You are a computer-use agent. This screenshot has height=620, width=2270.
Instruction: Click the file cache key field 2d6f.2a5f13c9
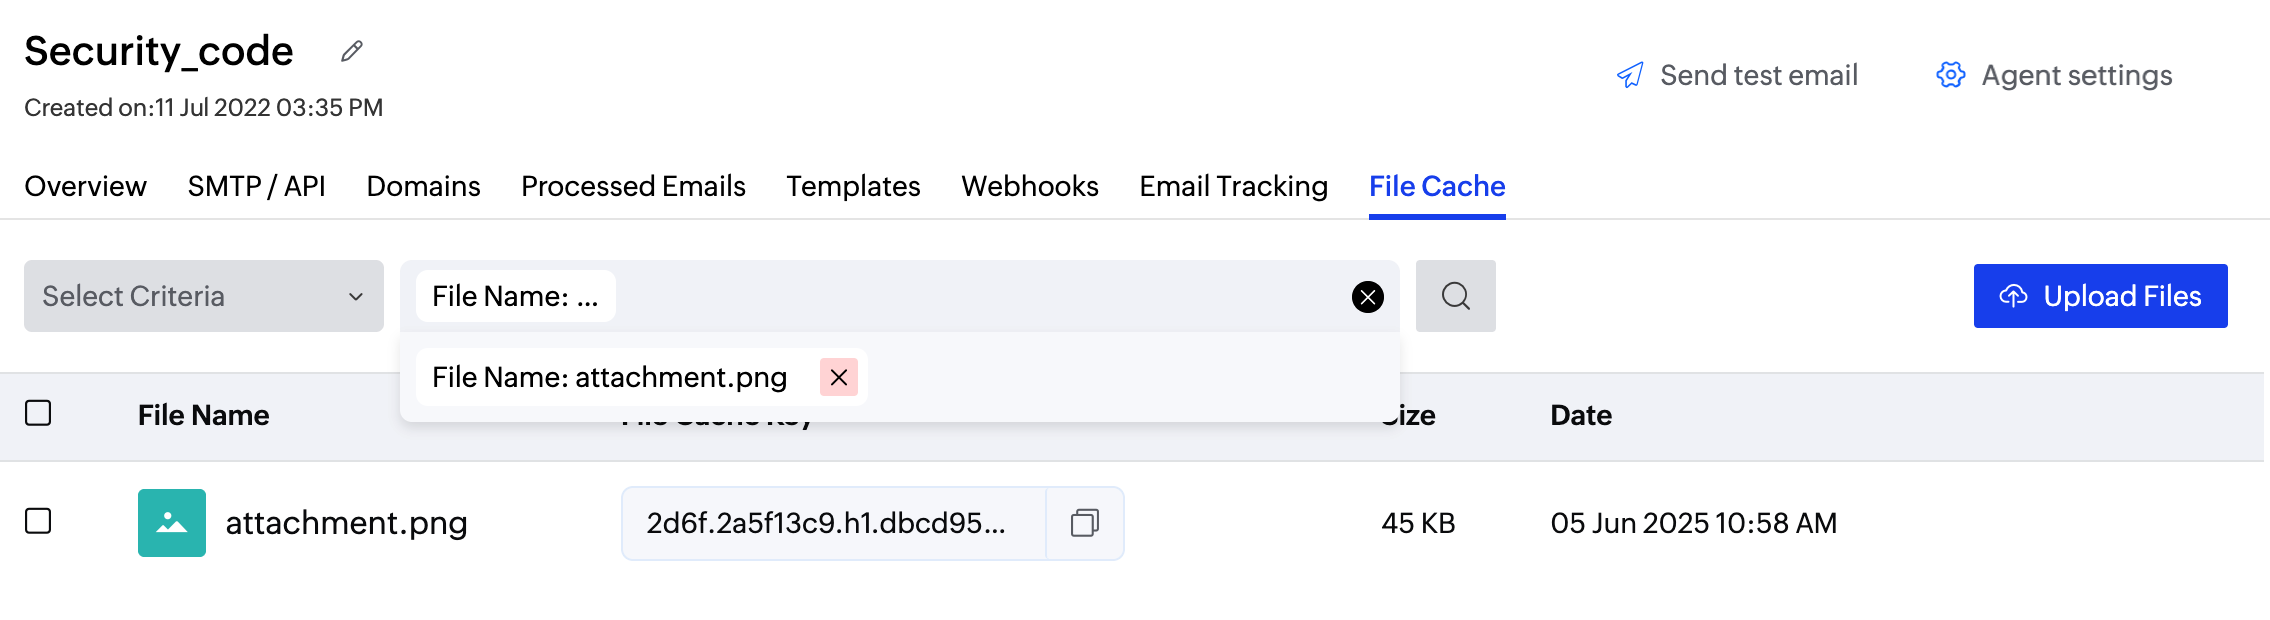(825, 522)
